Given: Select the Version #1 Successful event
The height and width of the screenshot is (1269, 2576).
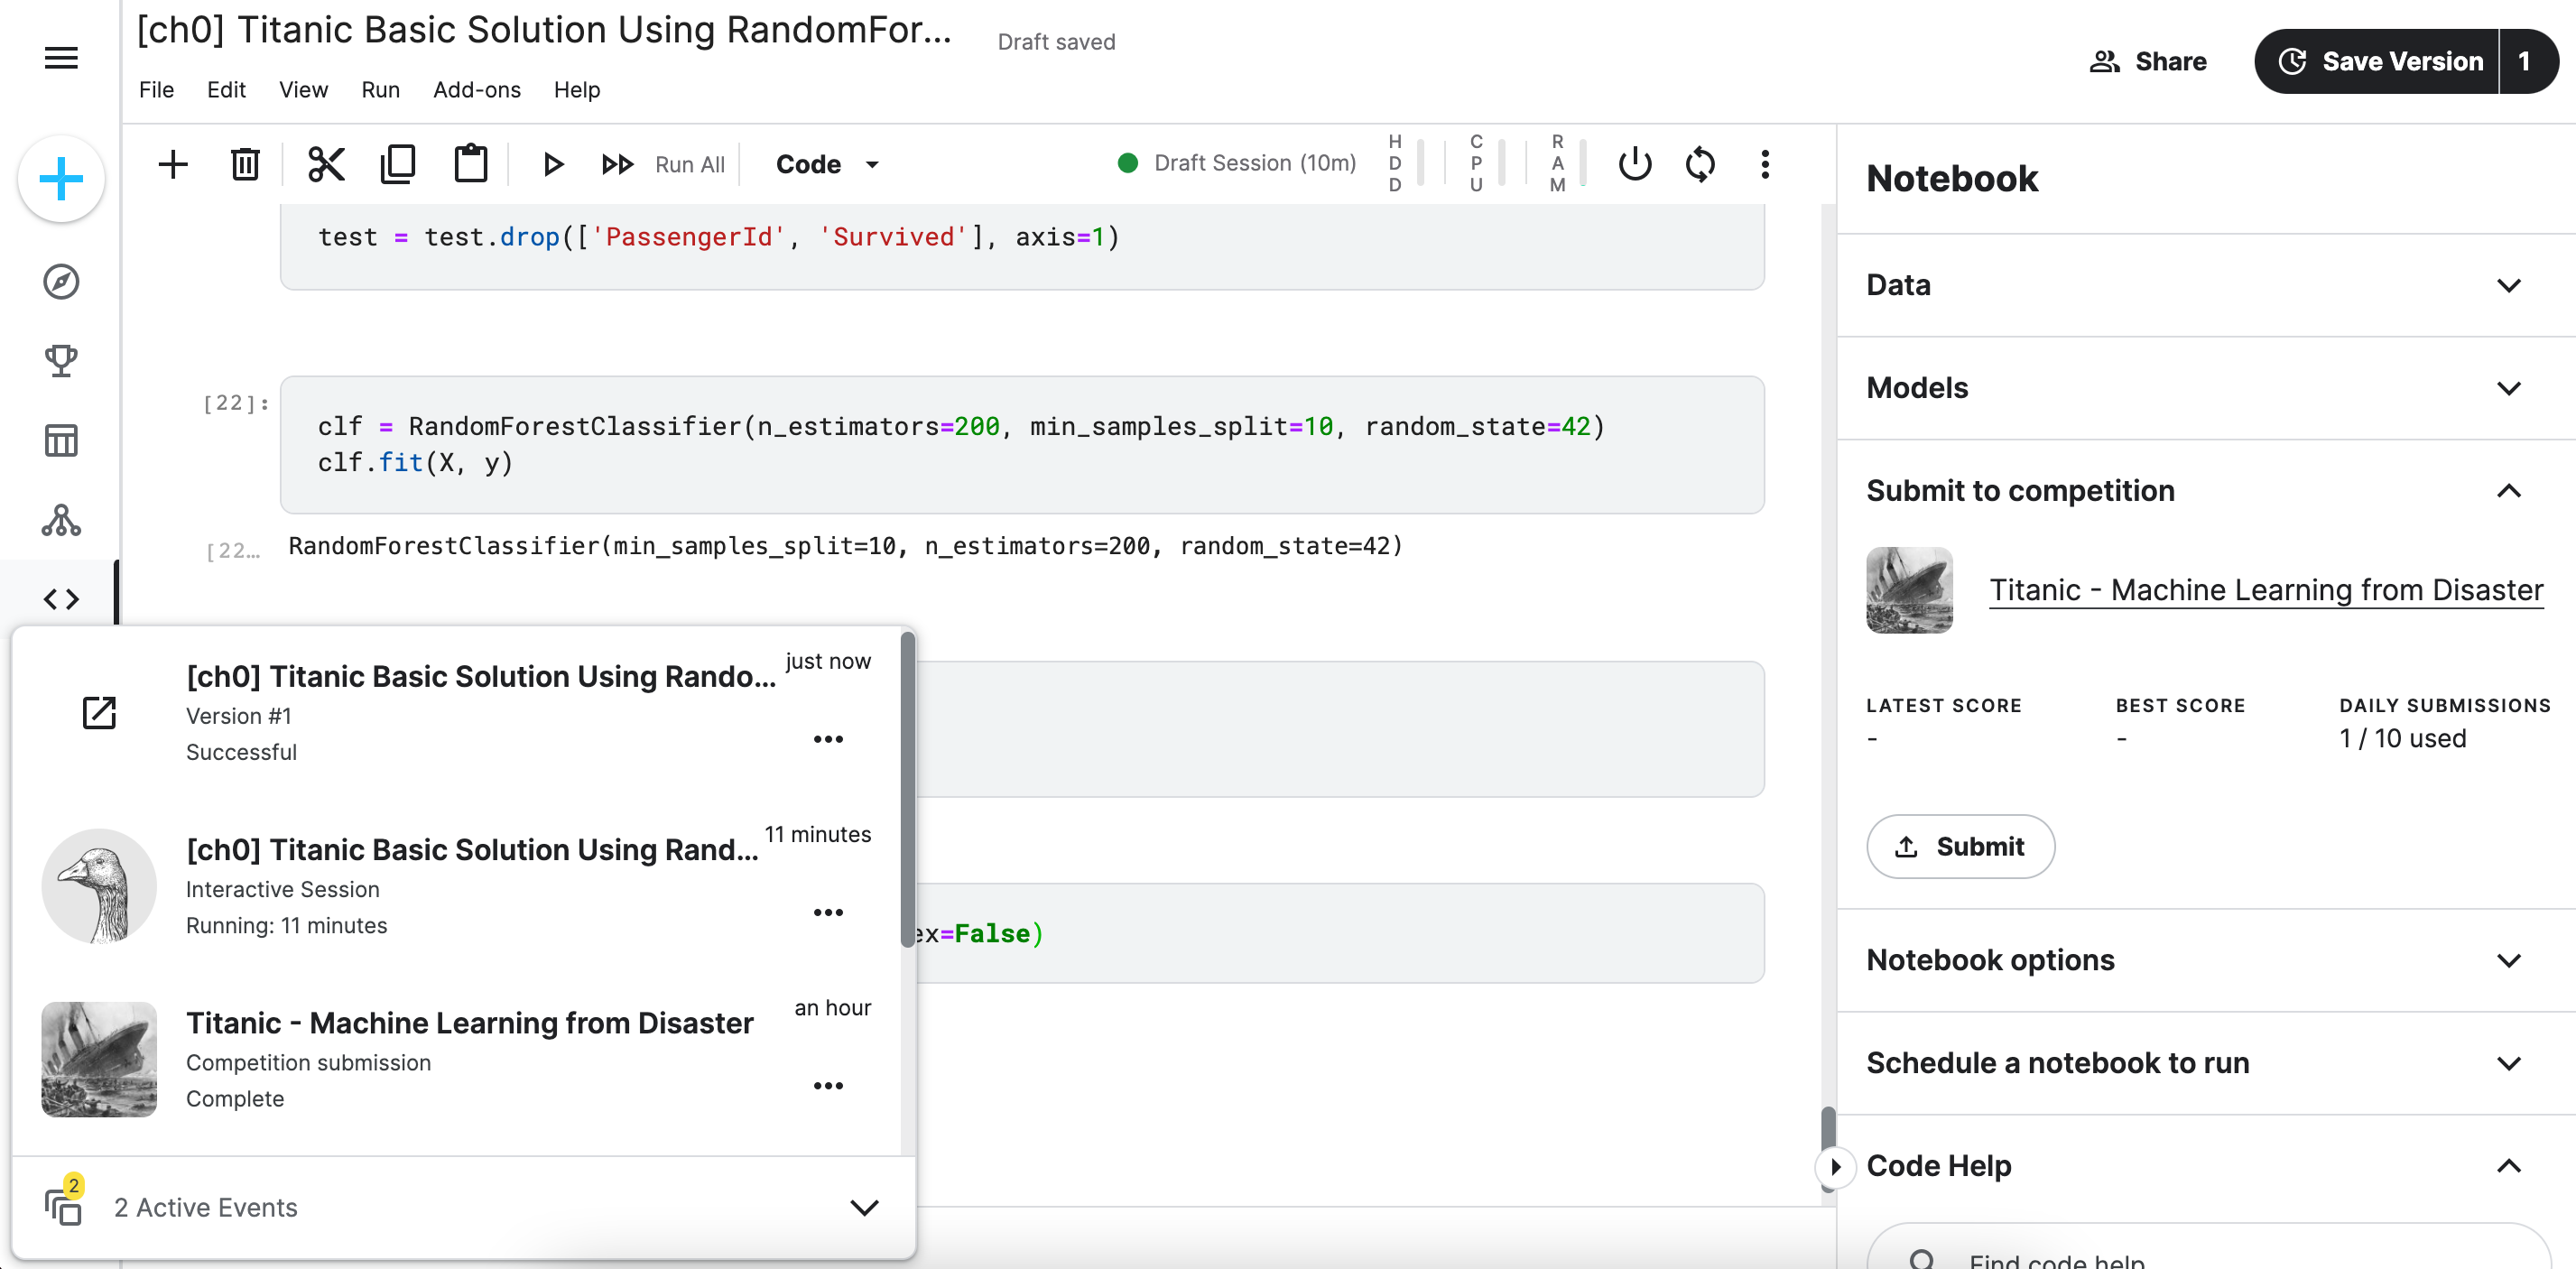Looking at the screenshot, I should point(456,713).
